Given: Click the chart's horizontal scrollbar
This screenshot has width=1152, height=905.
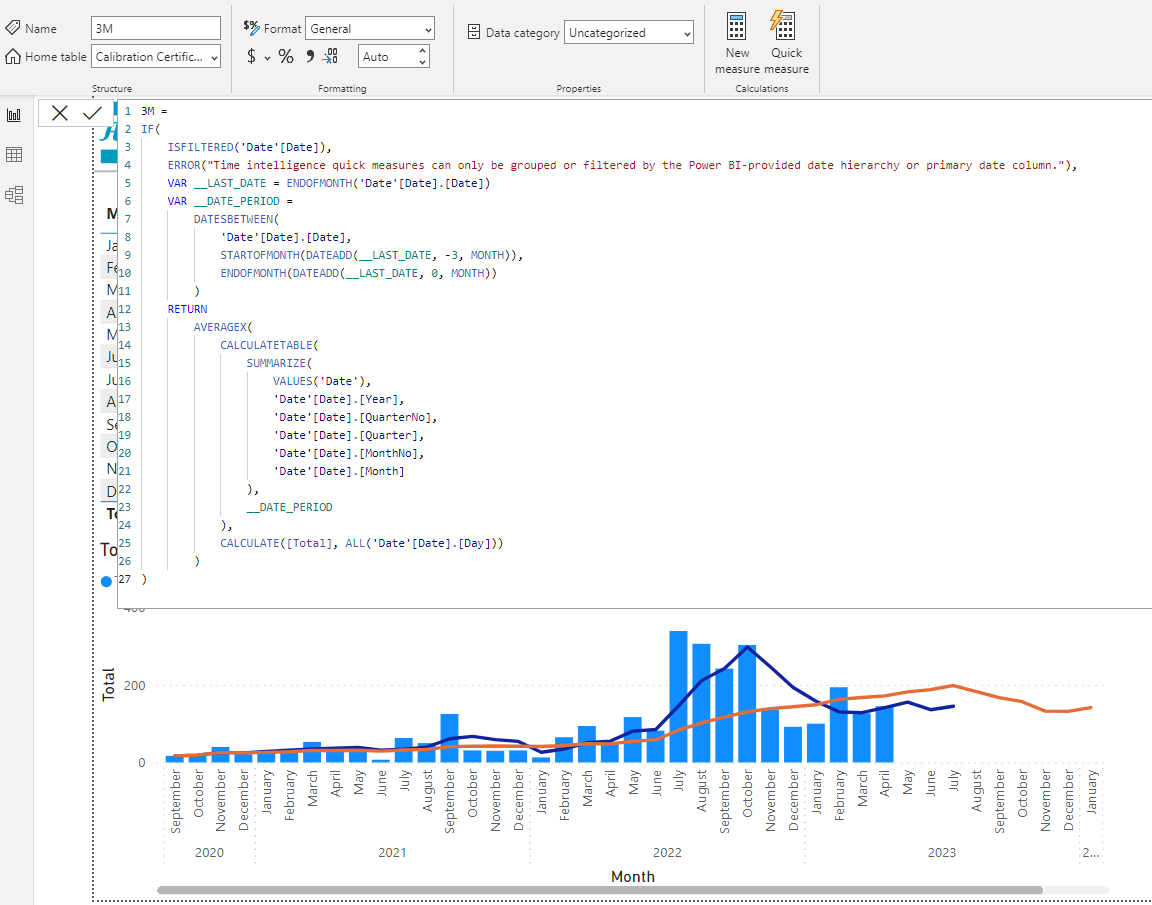Looking at the screenshot, I should (x=600, y=890).
